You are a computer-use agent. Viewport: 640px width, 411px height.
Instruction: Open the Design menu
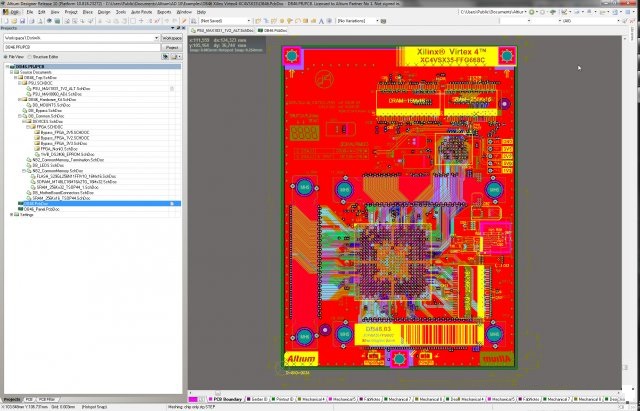tap(104, 12)
